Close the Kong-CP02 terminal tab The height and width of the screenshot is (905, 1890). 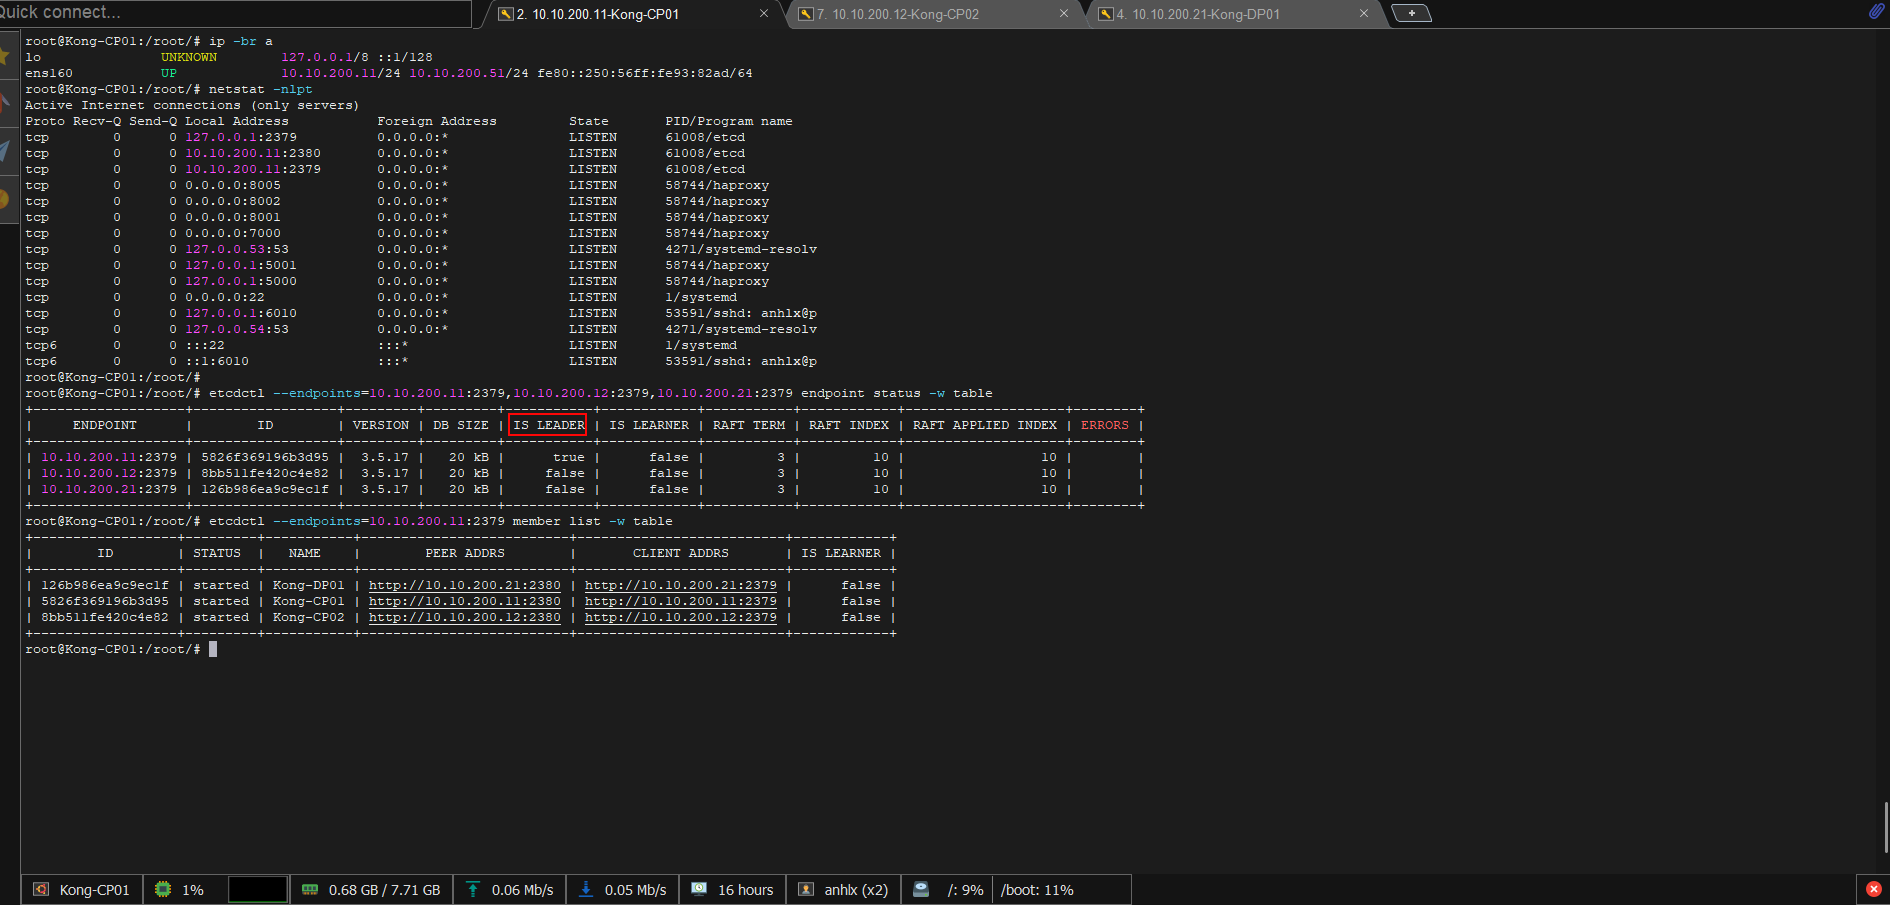coord(1064,14)
